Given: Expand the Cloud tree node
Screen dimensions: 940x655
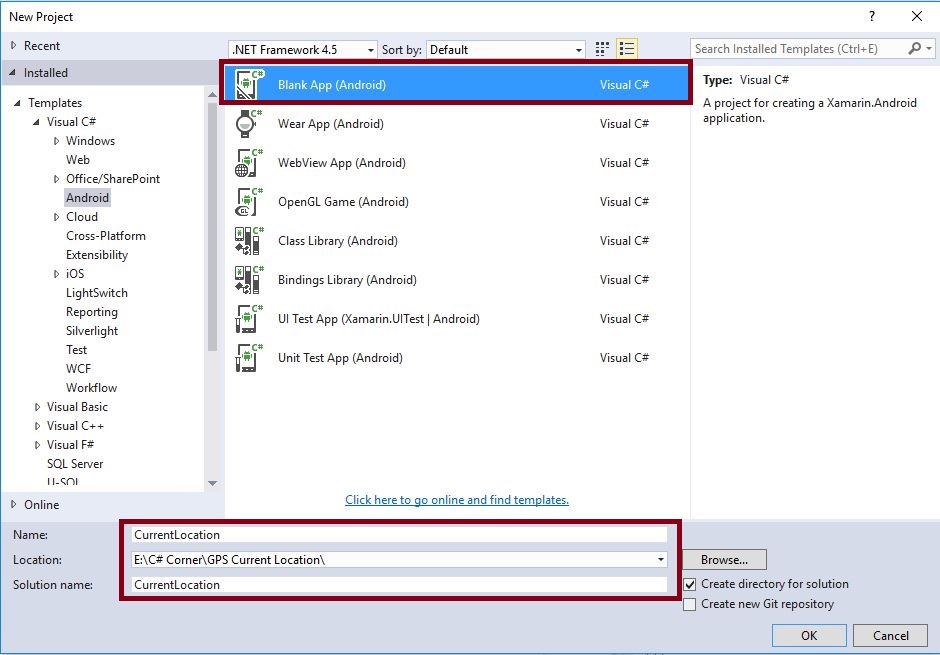Looking at the screenshot, I should pos(56,217).
